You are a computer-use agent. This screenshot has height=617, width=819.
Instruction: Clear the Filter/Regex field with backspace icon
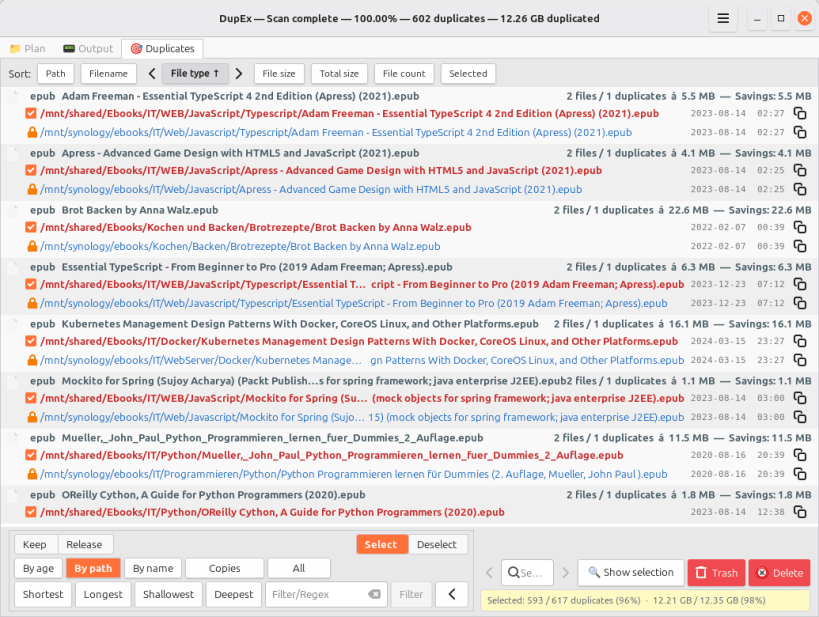(374, 595)
